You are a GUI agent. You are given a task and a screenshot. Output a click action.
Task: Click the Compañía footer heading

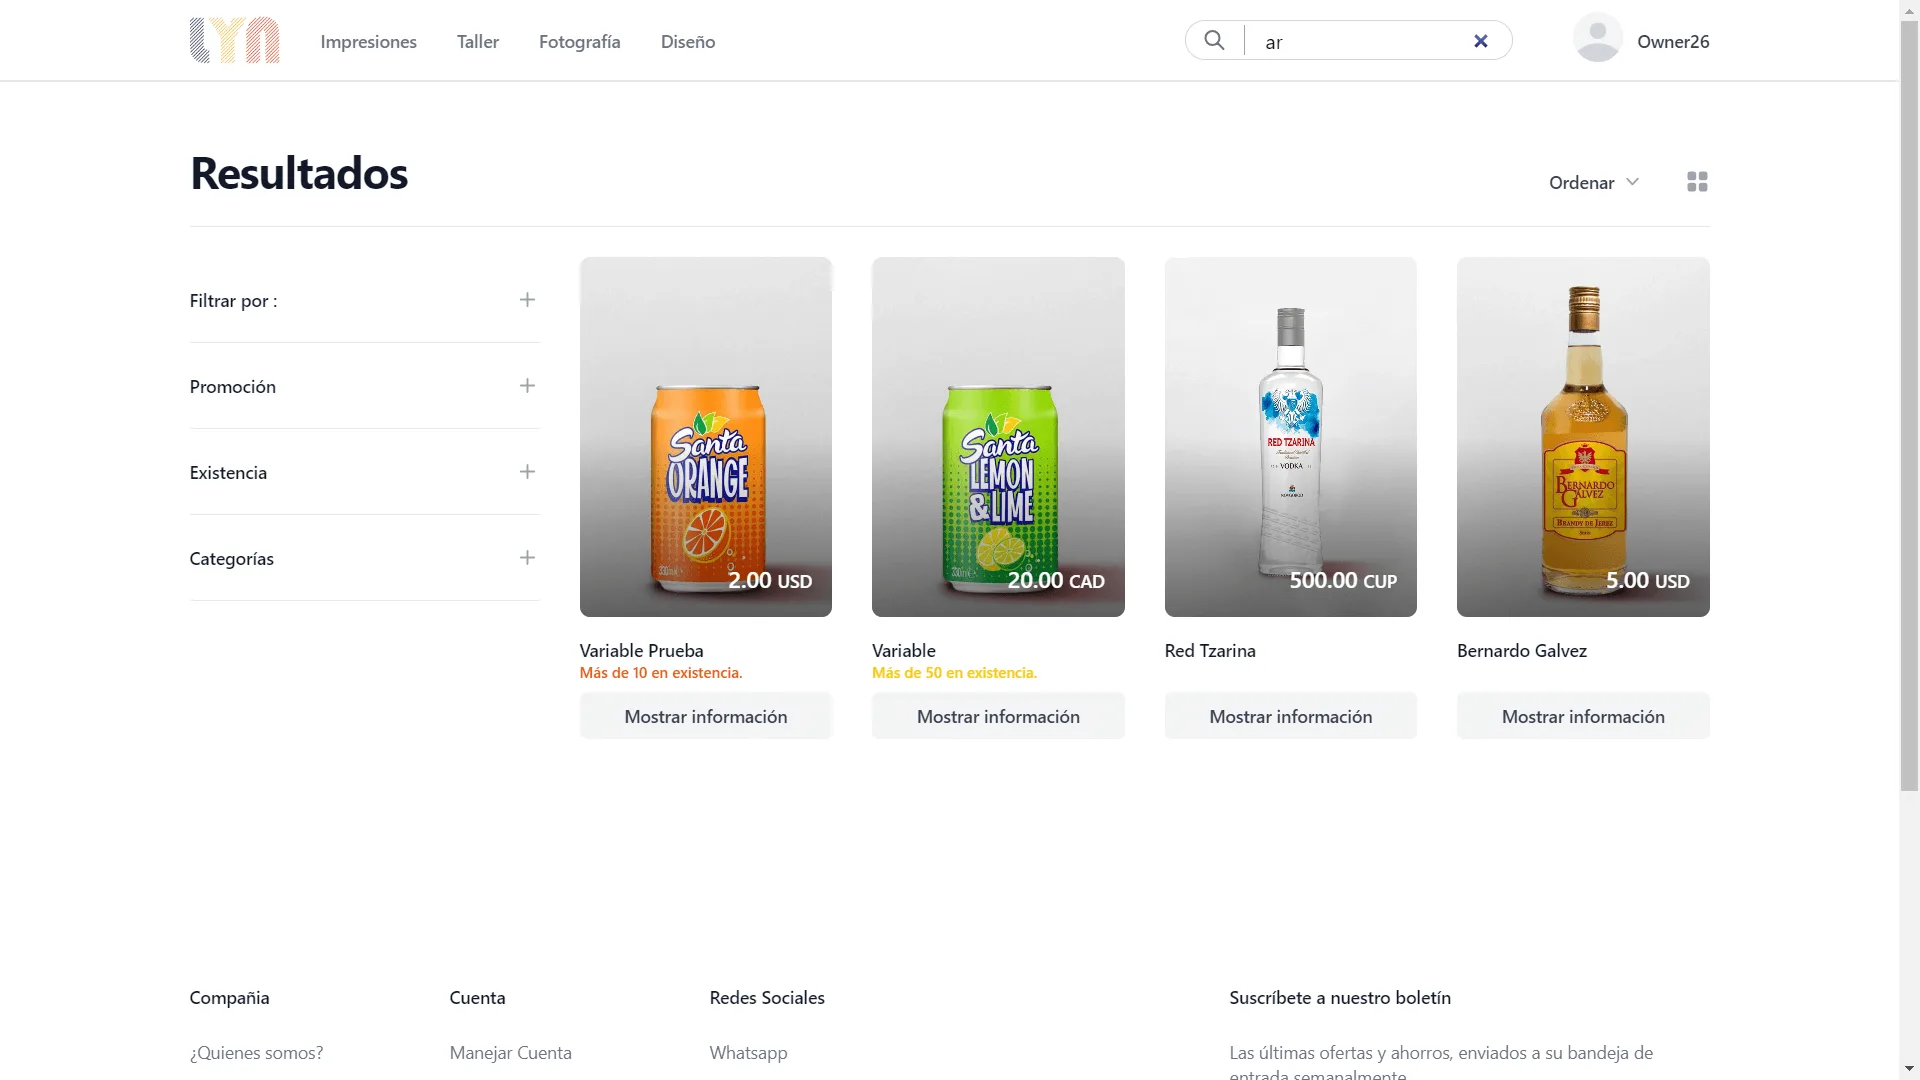[x=230, y=997]
